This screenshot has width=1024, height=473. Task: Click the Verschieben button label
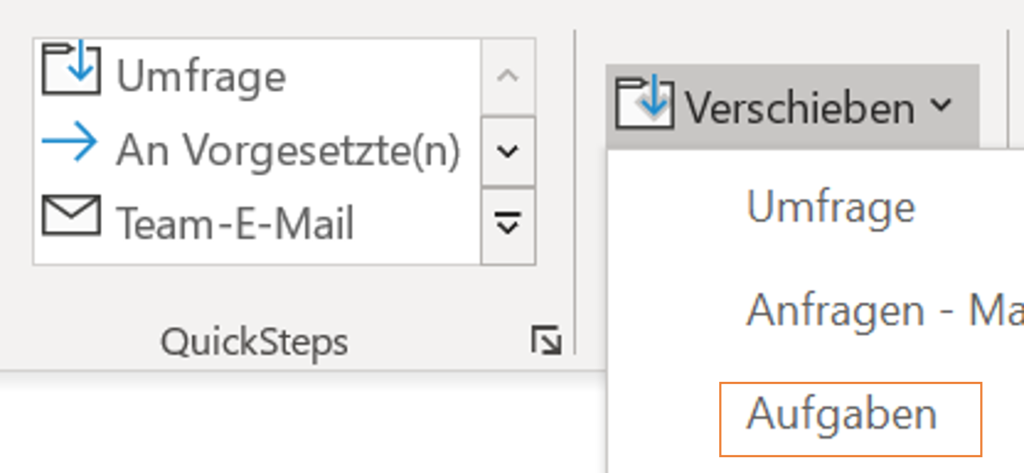click(799, 107)
